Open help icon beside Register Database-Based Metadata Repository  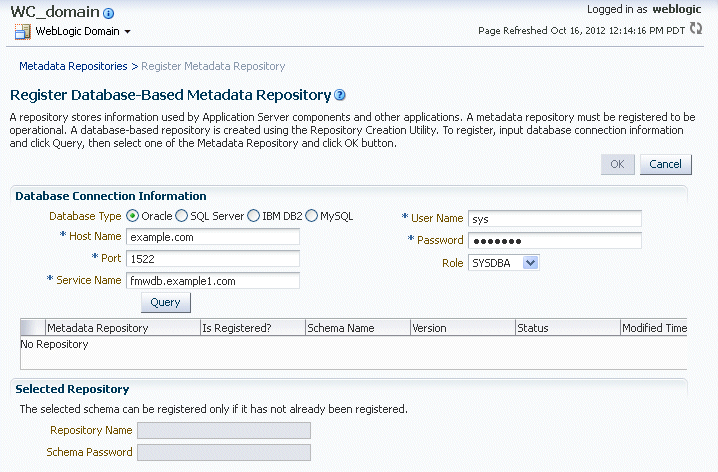340,95
